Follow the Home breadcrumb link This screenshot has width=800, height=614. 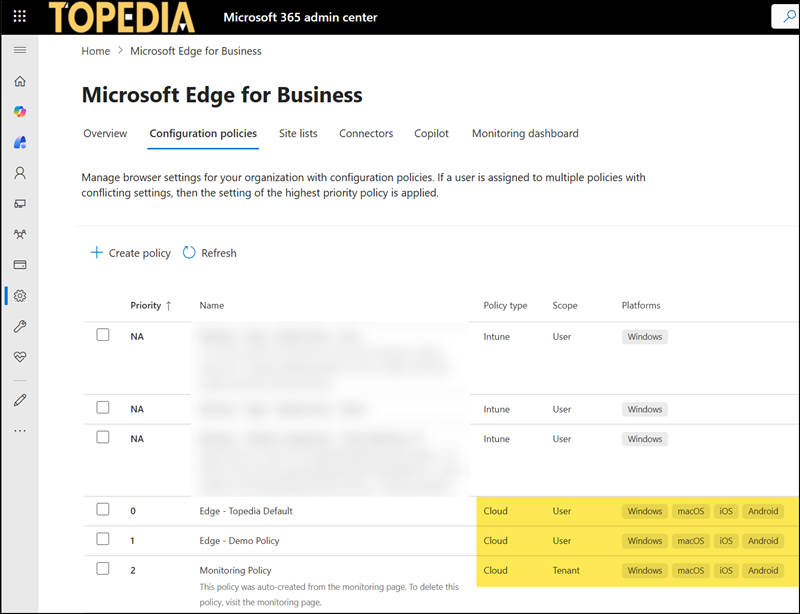tap(95, 50)
